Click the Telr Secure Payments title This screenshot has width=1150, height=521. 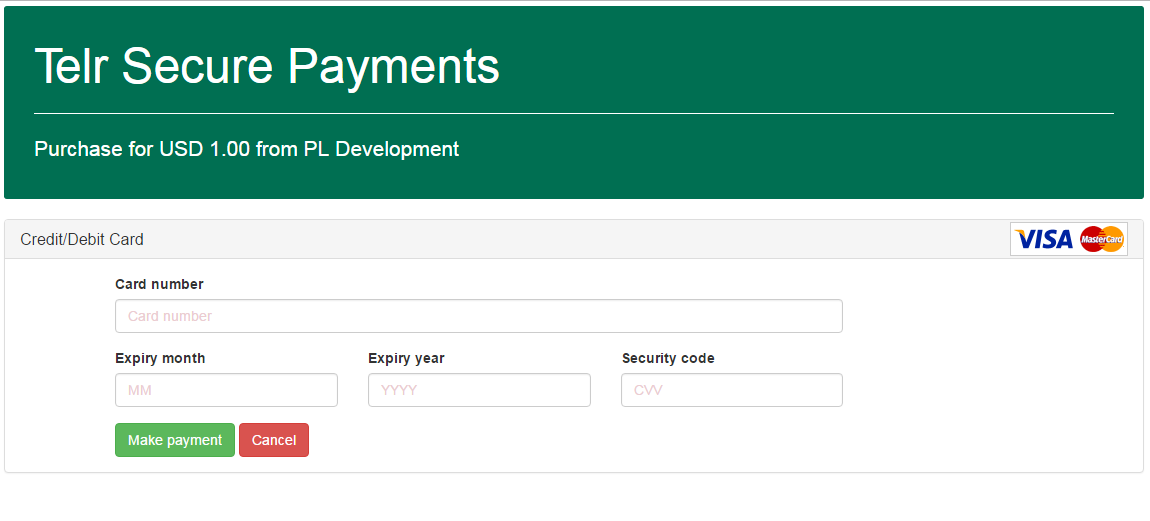click(x=267, y=66)
